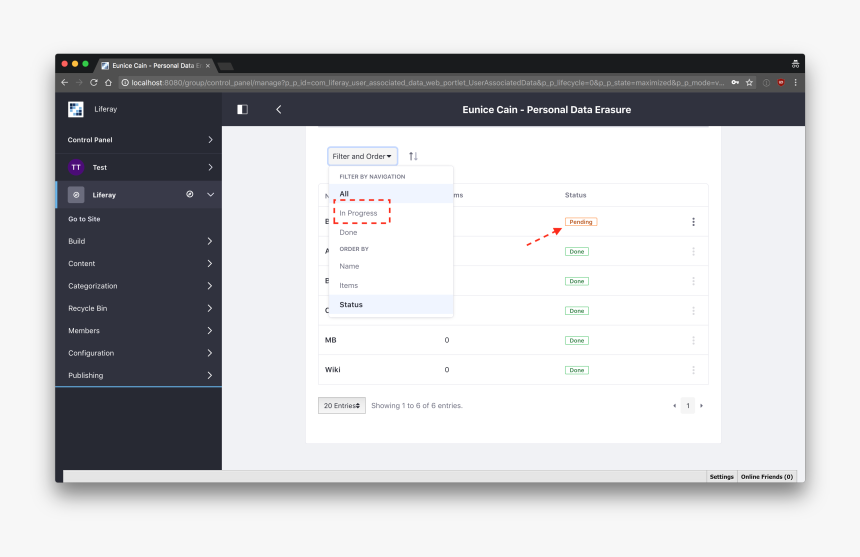Expand the Build menu
The height and width of the screenshot is (557, 860).
[139, 241]
